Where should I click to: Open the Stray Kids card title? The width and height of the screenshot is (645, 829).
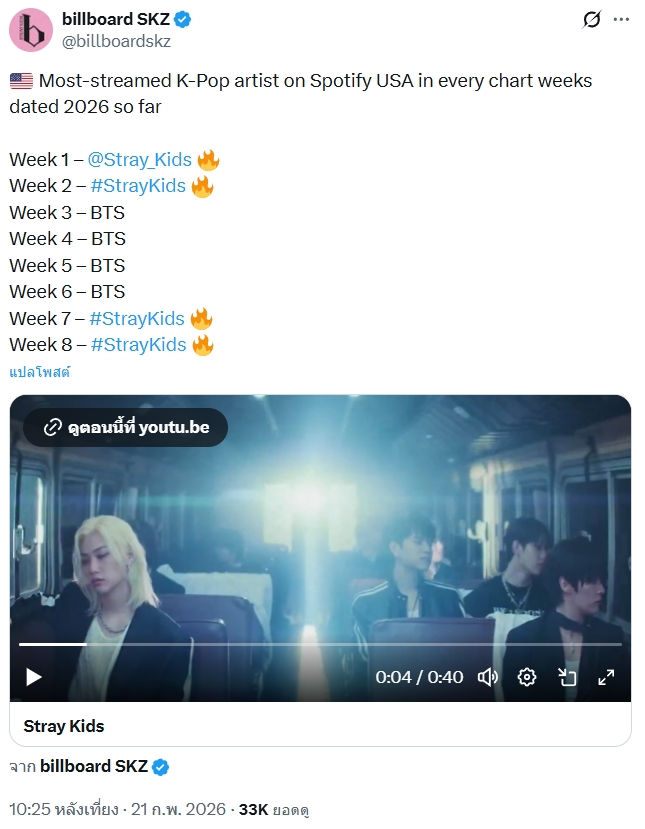64,726
